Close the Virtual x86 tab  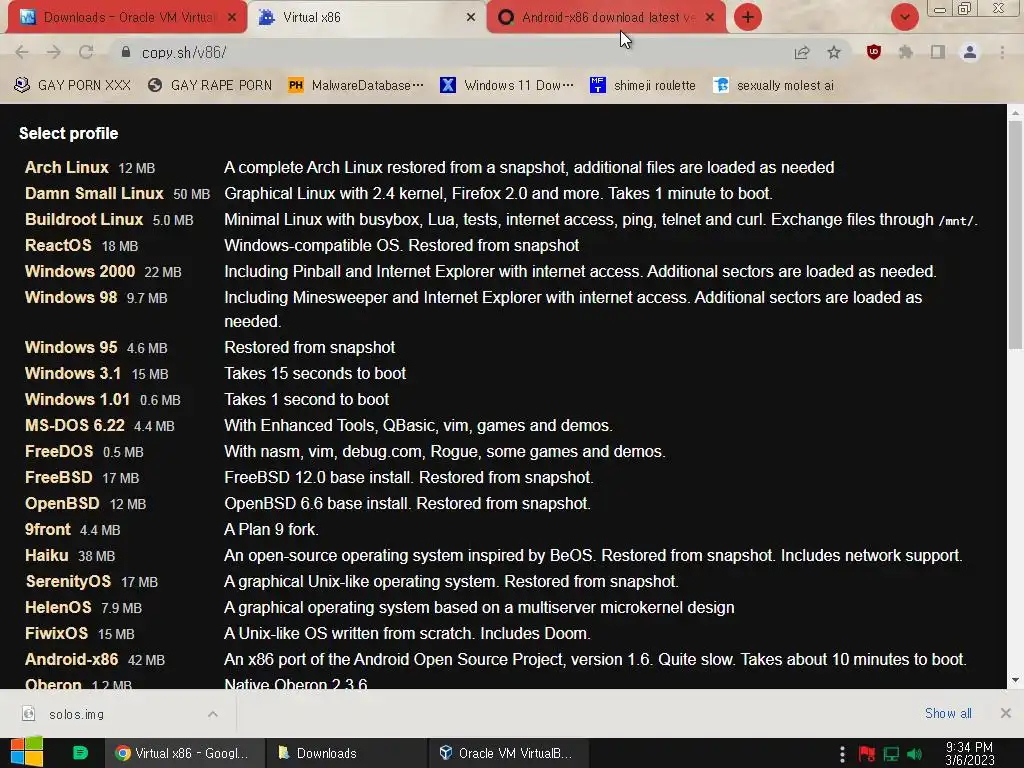tap(471, 18)
